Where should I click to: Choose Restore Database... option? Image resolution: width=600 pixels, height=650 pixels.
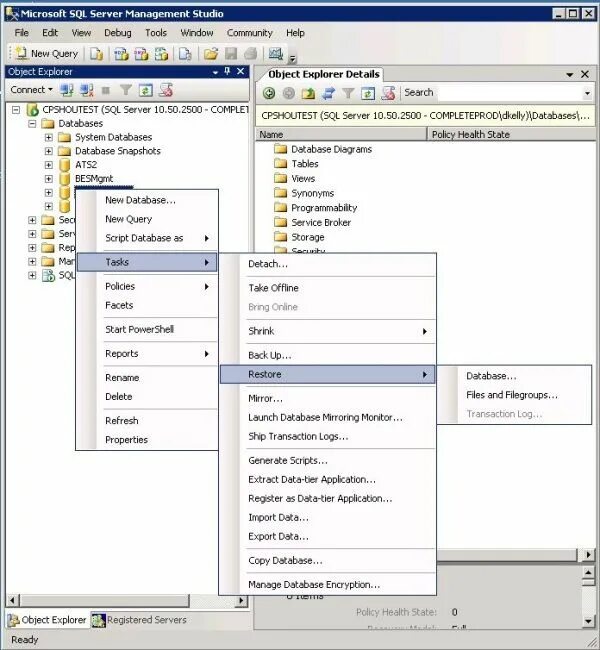tap(514, 376)
